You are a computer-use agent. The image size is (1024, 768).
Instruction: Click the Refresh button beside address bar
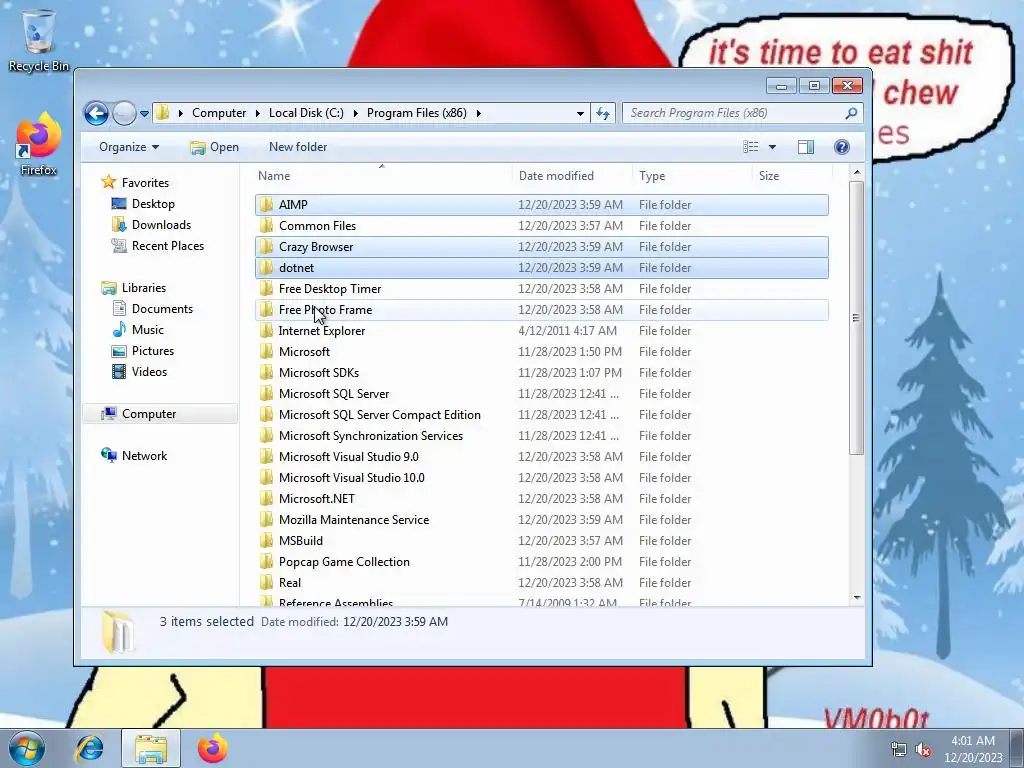[603, 113]
